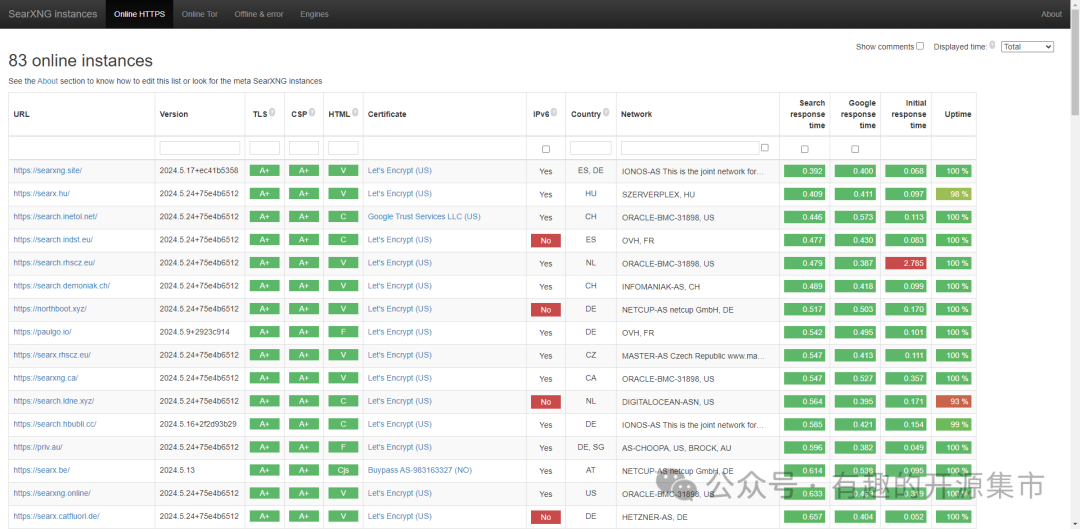Image resolution: width=1080 pixels, height=529 pixels.
Task: Enable the Show comments checkbox
Action: coord(920,46)
